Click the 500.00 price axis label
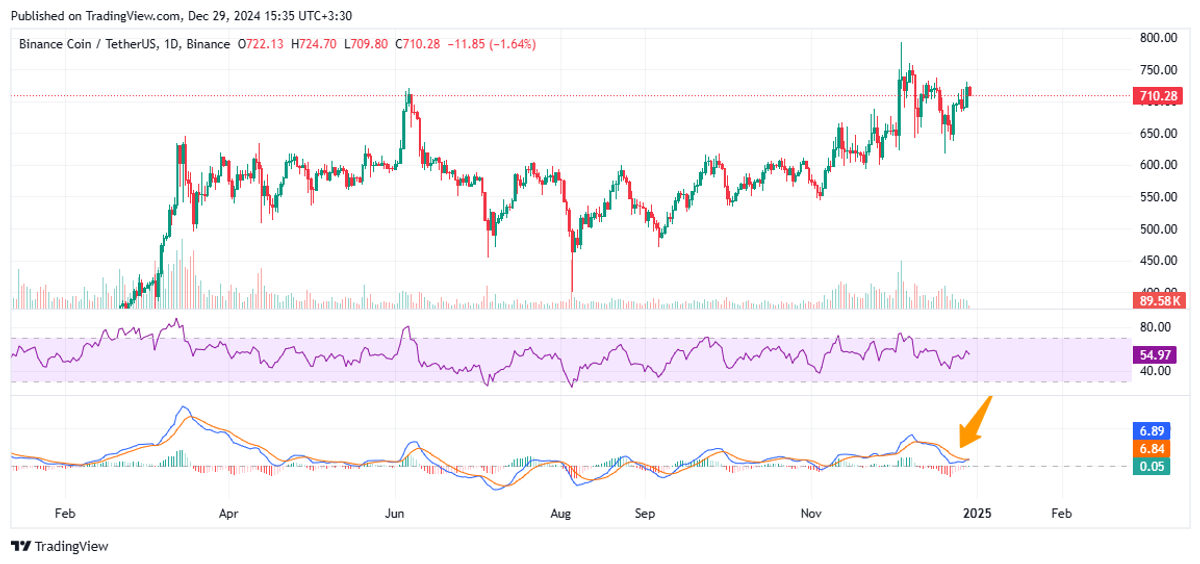The height and width of the screenshot is (564, 1200). pos(1156,229)
